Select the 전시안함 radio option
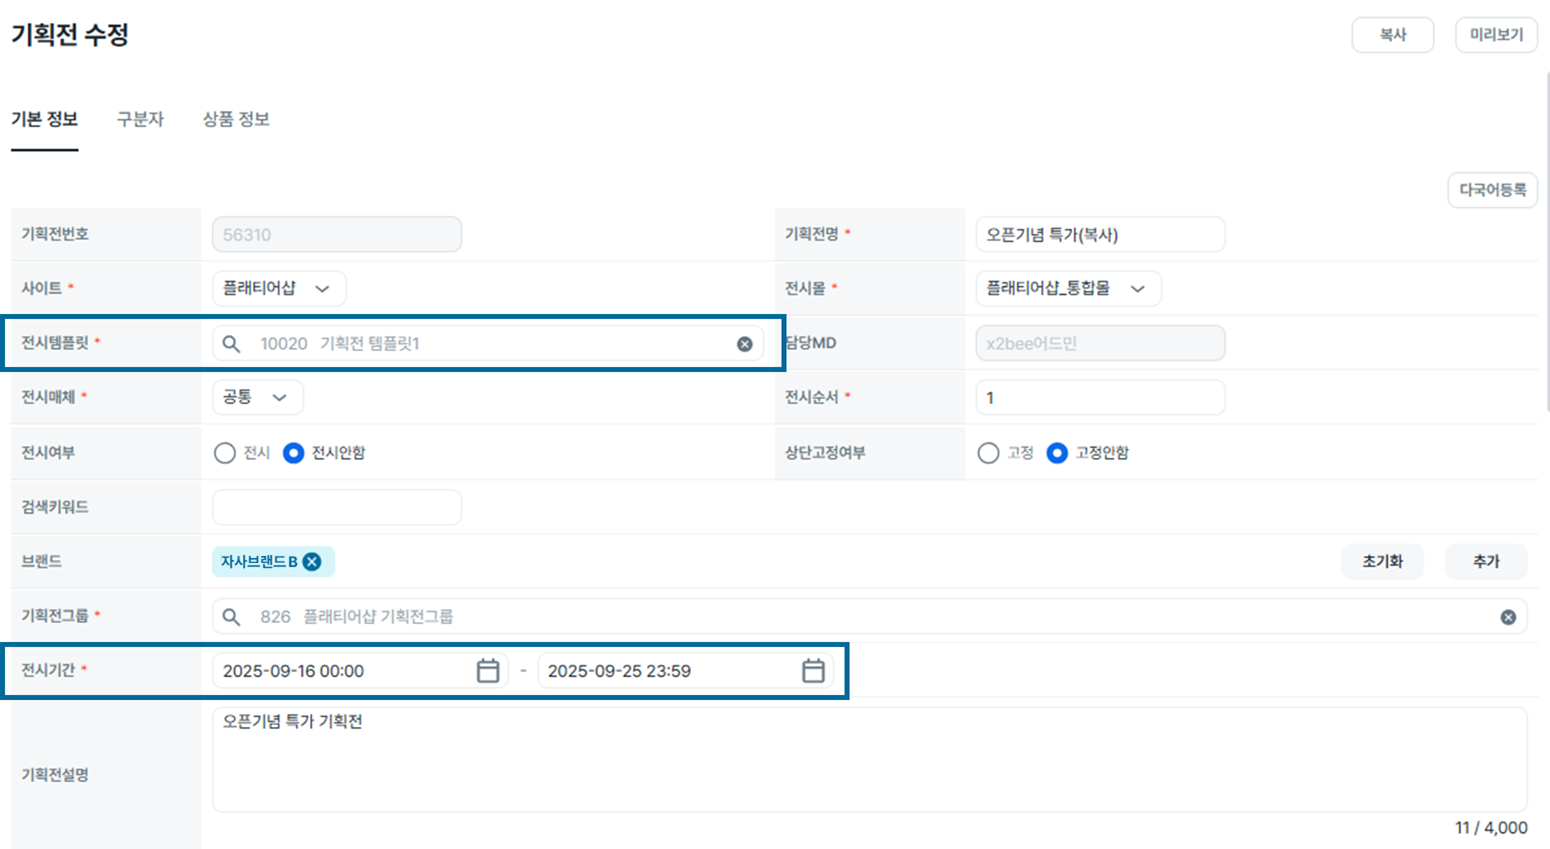Viewport: 1550px width, 849px height. click(293, 453)
